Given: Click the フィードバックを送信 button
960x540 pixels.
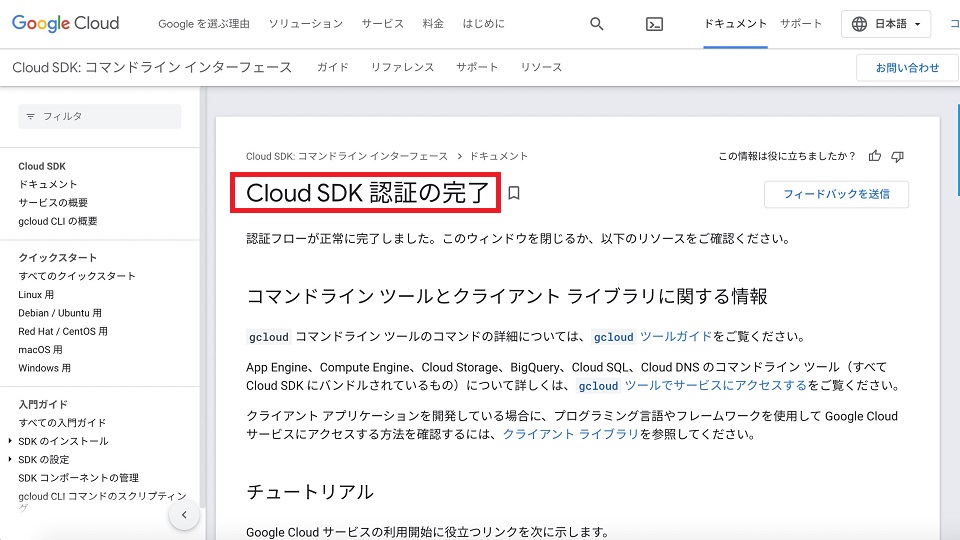Looking at the screenshot, I should pos(836,194).
